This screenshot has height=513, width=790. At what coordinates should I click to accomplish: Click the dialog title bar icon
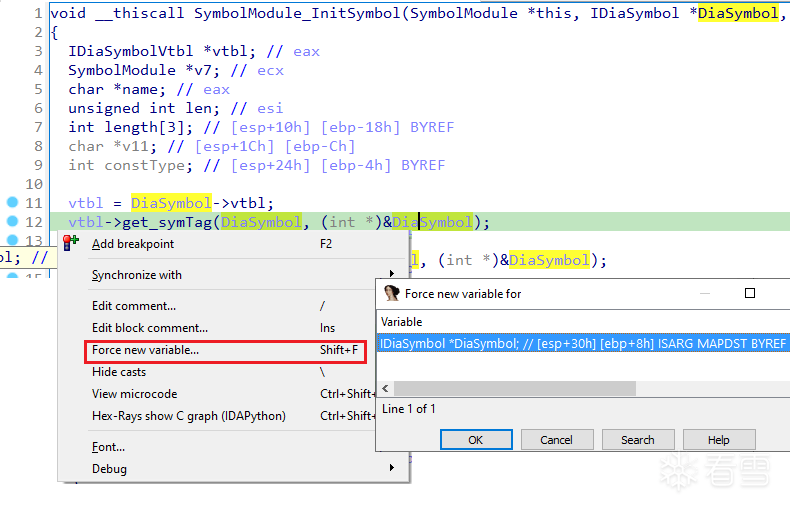click(391, 293)
